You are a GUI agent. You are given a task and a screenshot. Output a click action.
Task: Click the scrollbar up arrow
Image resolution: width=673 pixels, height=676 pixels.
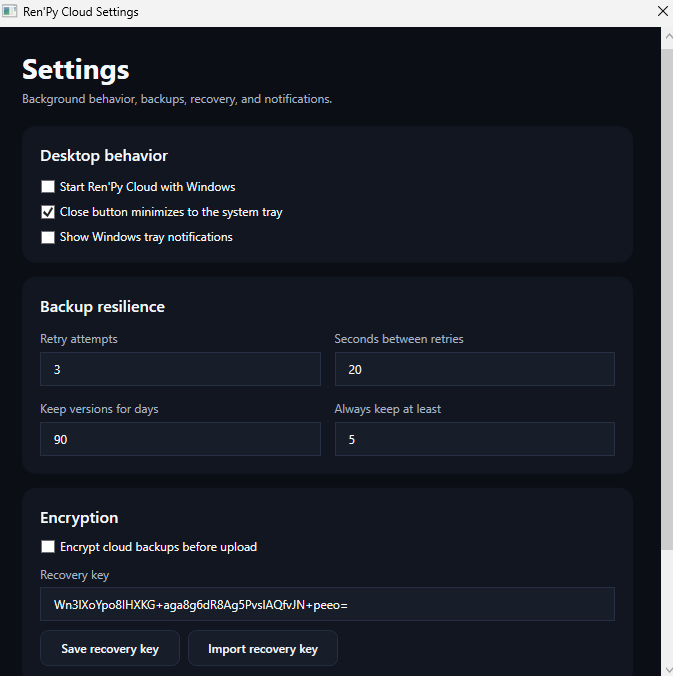(x=668, y=36)
